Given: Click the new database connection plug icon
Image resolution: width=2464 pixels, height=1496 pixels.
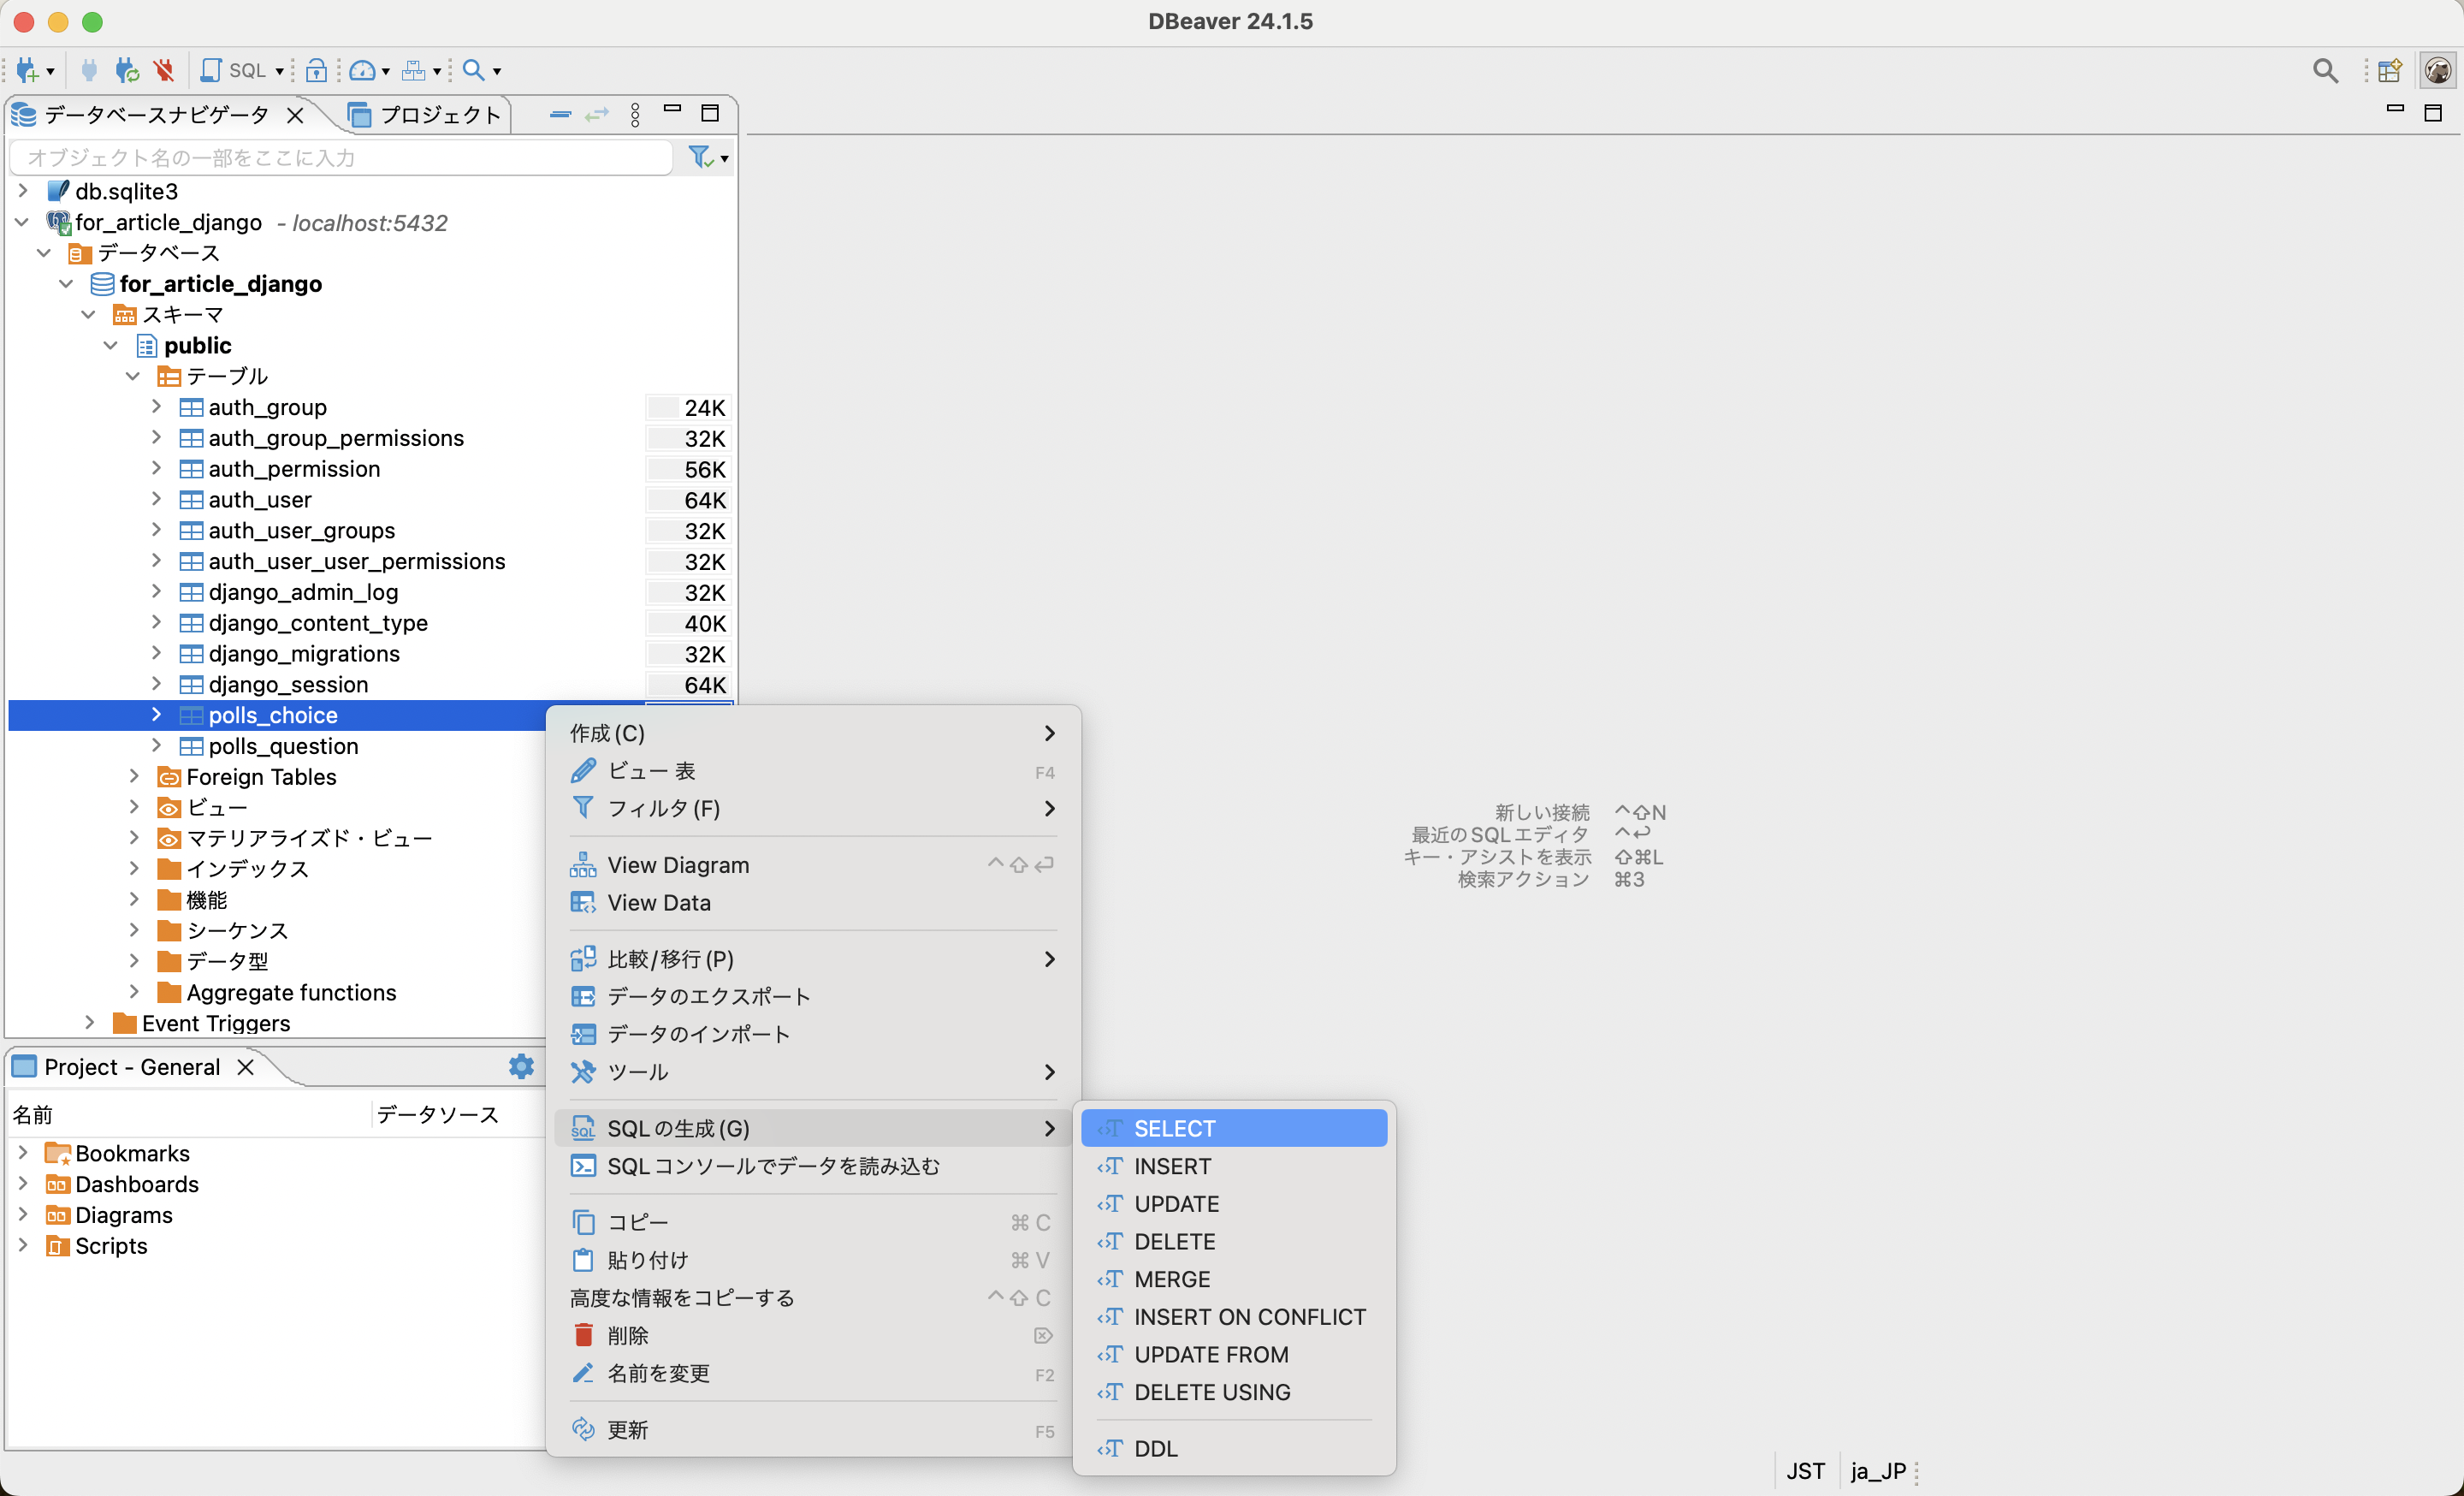Looking at the screenshot, I should tap(27, 70).
